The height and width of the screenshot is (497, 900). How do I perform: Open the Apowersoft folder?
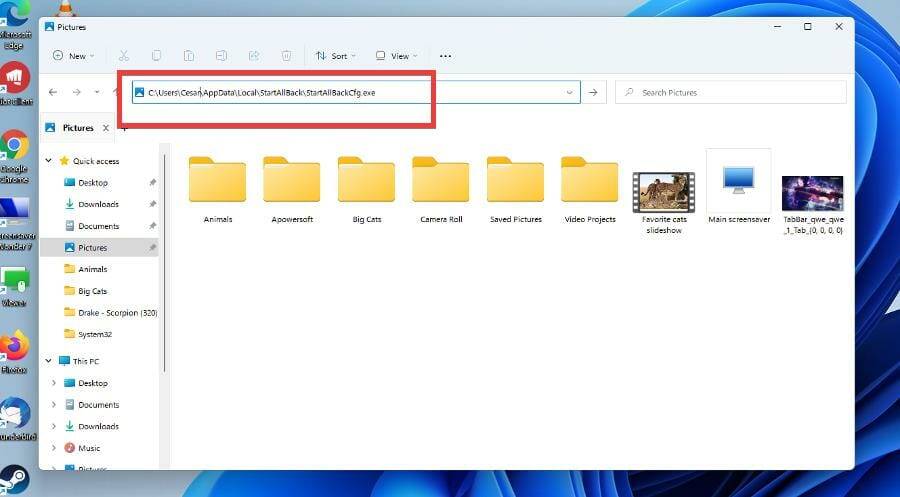pos(292,189)
